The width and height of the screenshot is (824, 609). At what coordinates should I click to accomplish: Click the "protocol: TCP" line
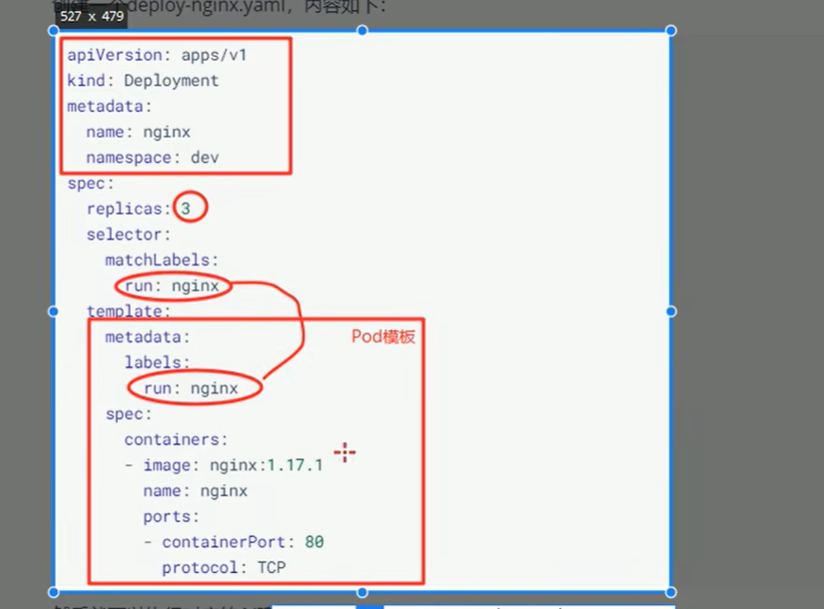pyautogui.click(x=224, y=568)
